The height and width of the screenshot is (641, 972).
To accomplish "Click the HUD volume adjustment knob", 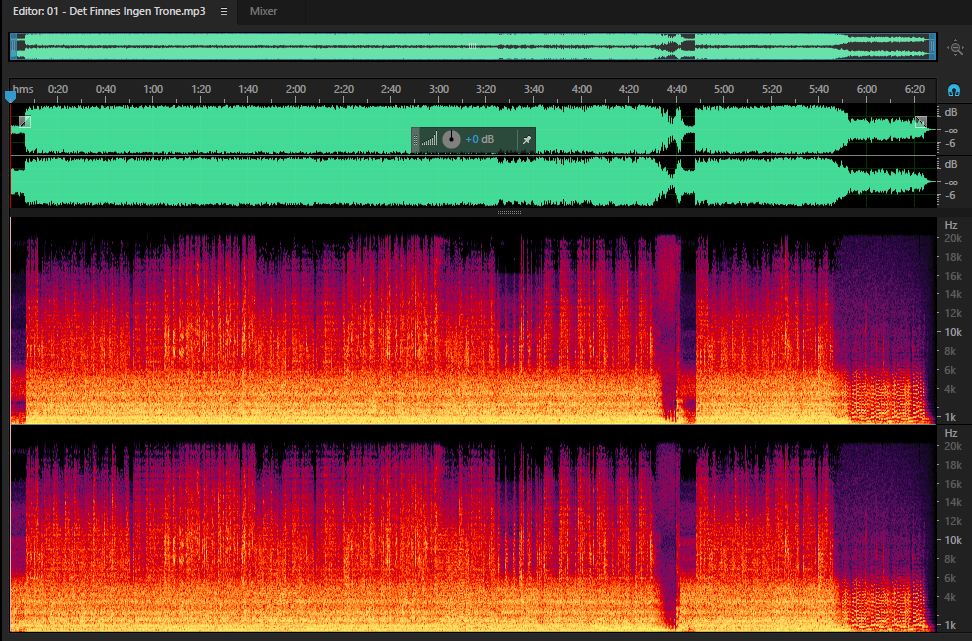I will [451, 139].
